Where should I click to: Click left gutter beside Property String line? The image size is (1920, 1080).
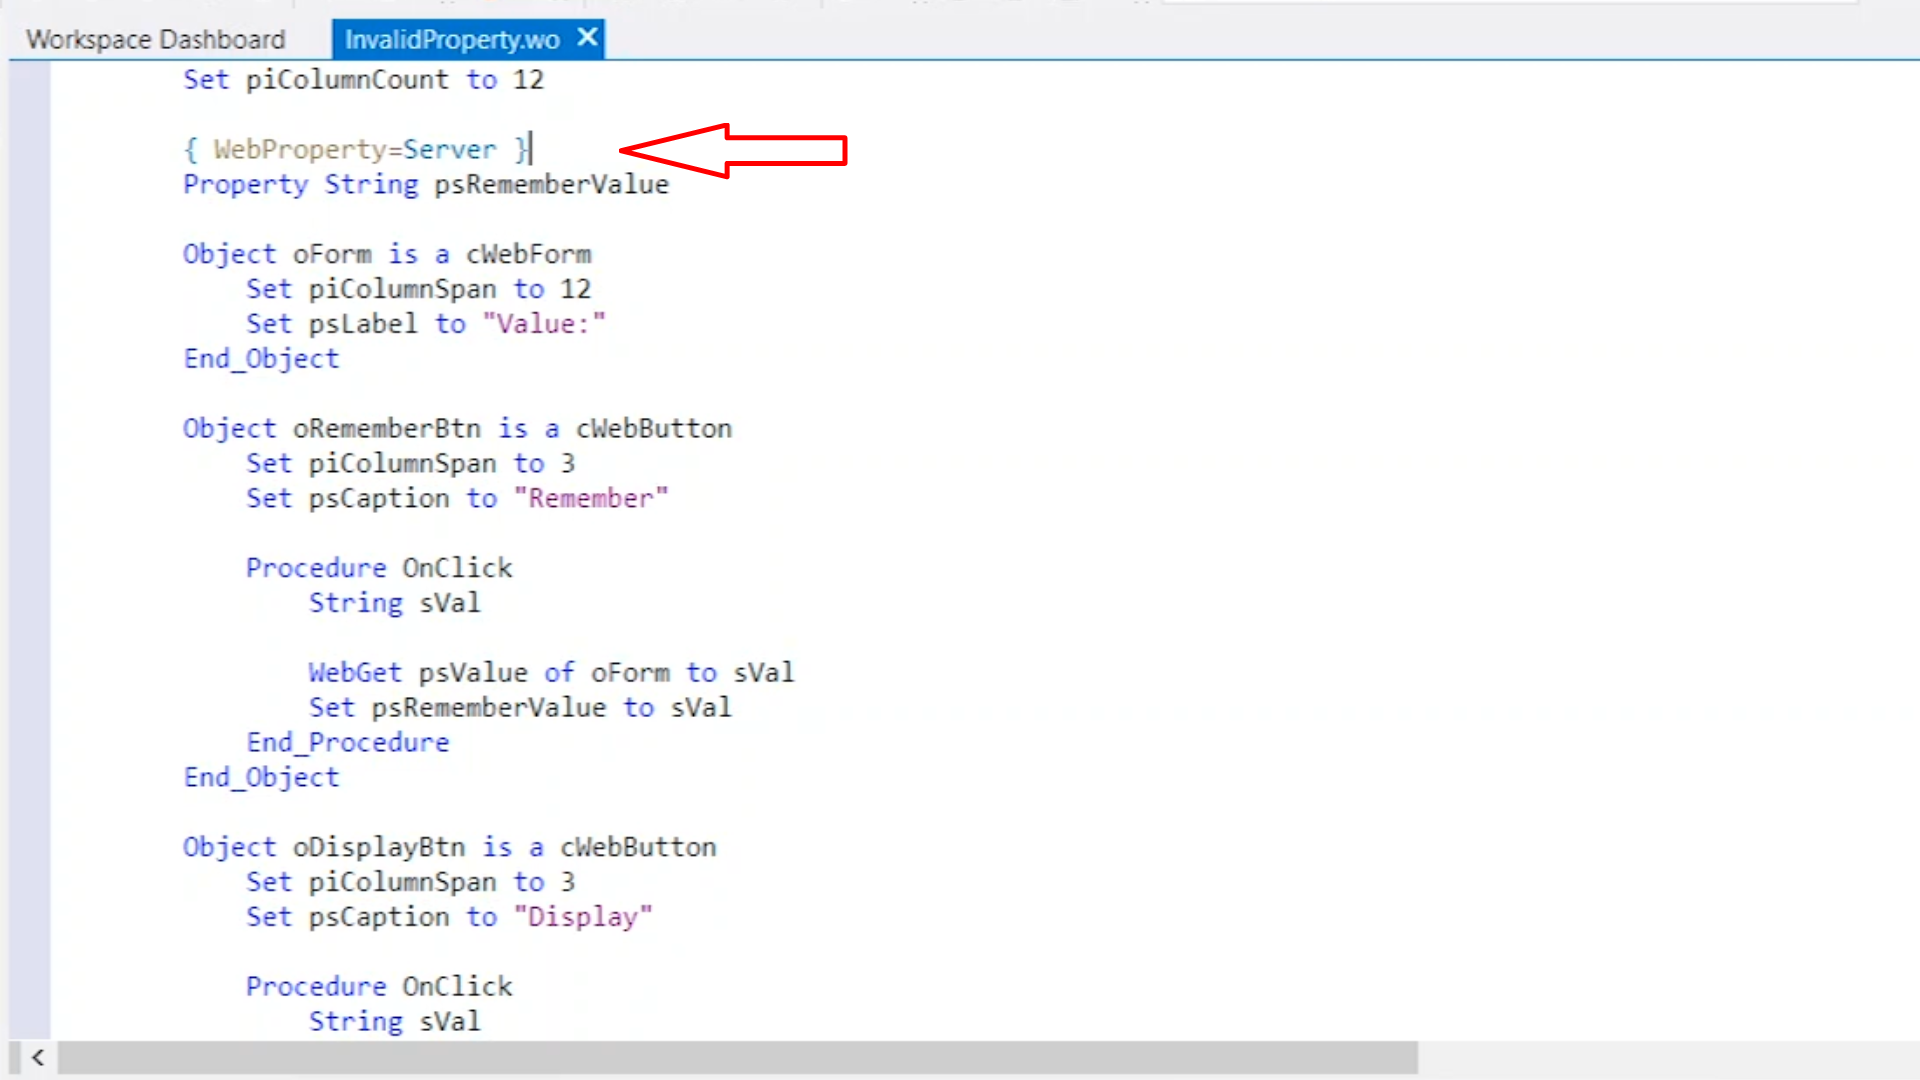(30, 185)
